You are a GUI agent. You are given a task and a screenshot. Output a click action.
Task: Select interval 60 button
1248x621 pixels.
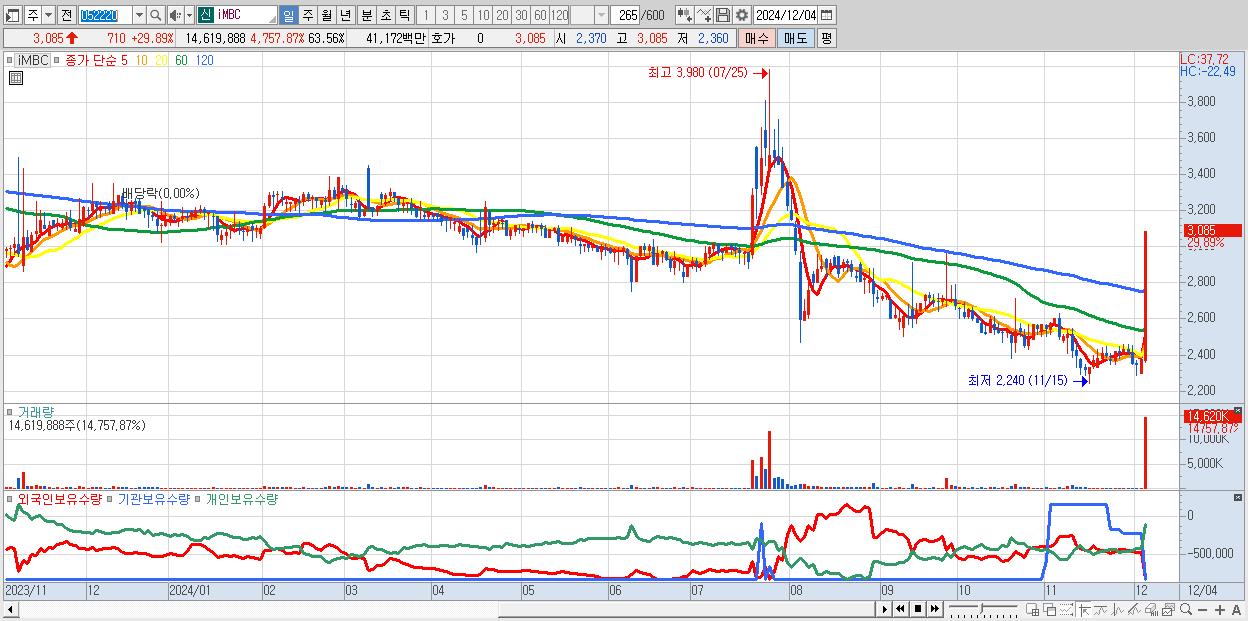(x=540, y=15)
